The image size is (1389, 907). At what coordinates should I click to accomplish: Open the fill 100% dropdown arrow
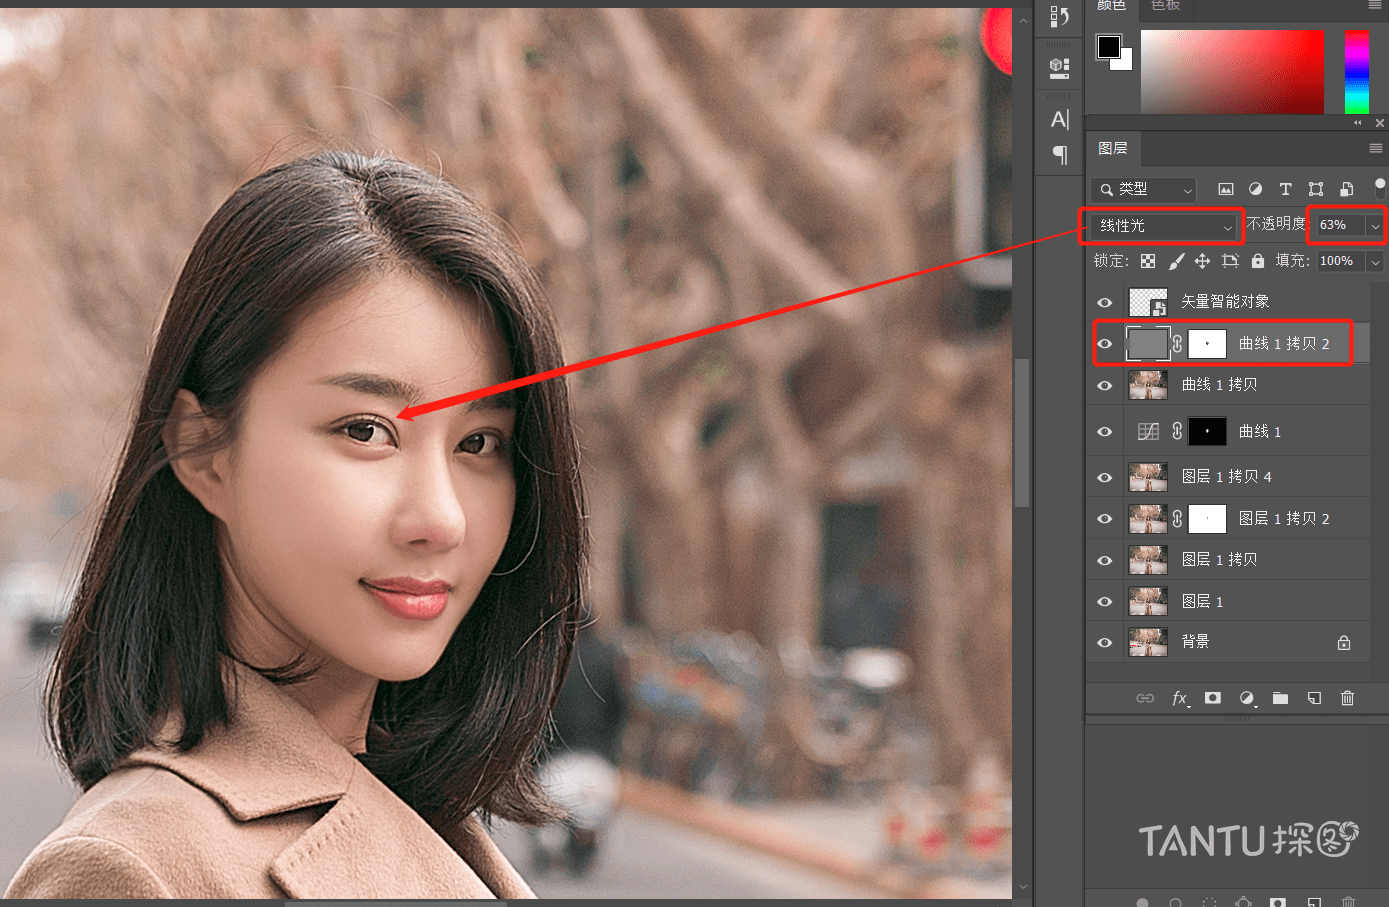coord(1376,261)
